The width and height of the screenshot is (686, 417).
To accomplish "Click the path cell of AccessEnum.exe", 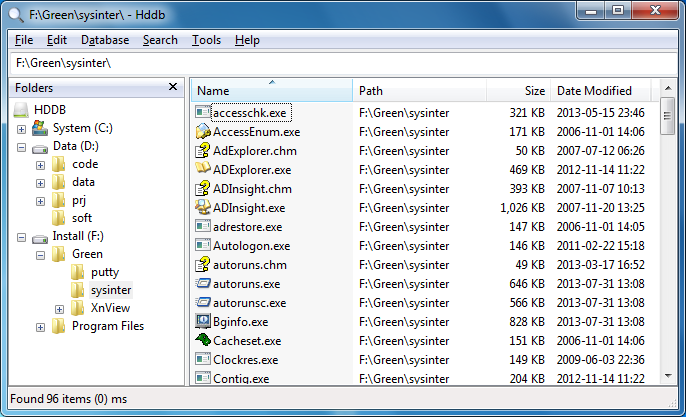I will [404, 132].
